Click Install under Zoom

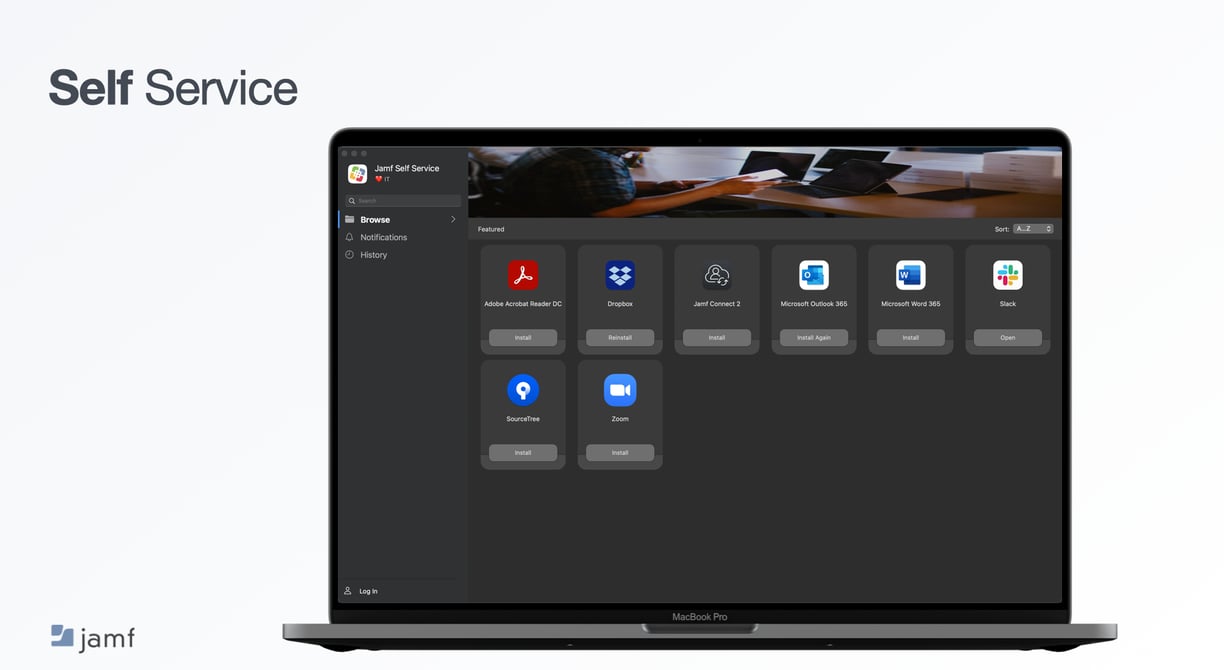(620, 453)
